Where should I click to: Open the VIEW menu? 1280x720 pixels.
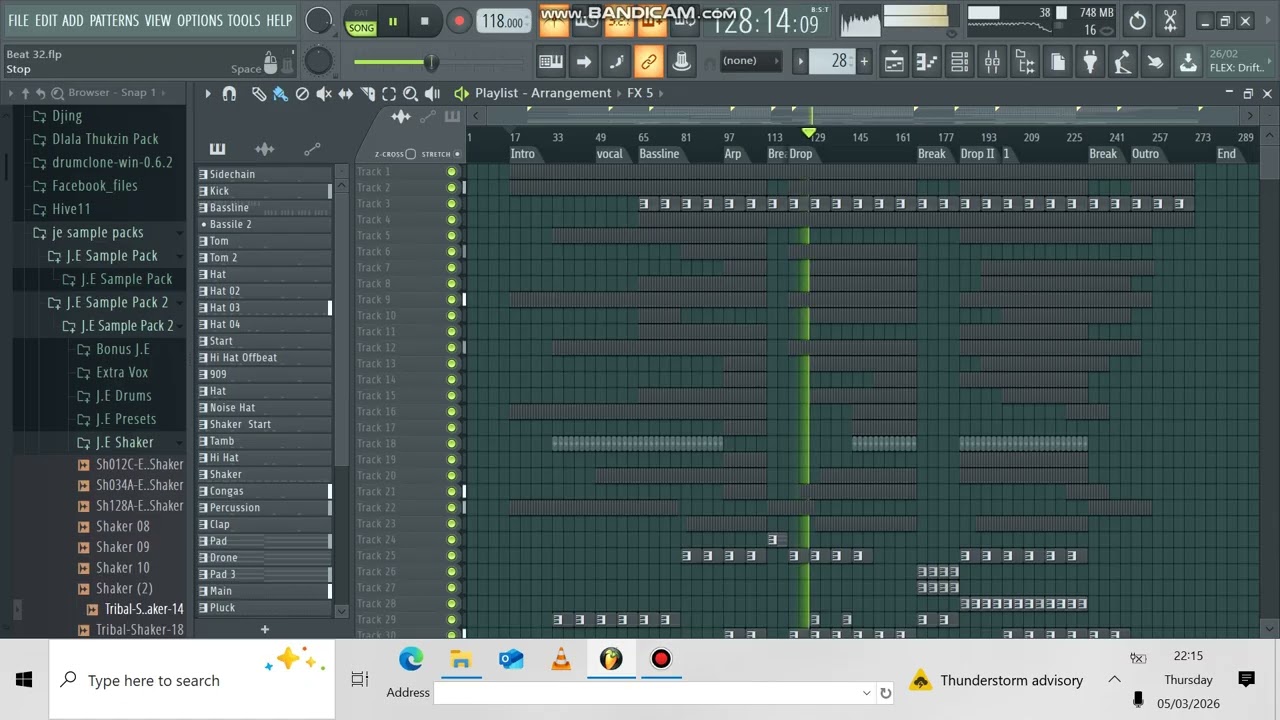coord(158,20)
